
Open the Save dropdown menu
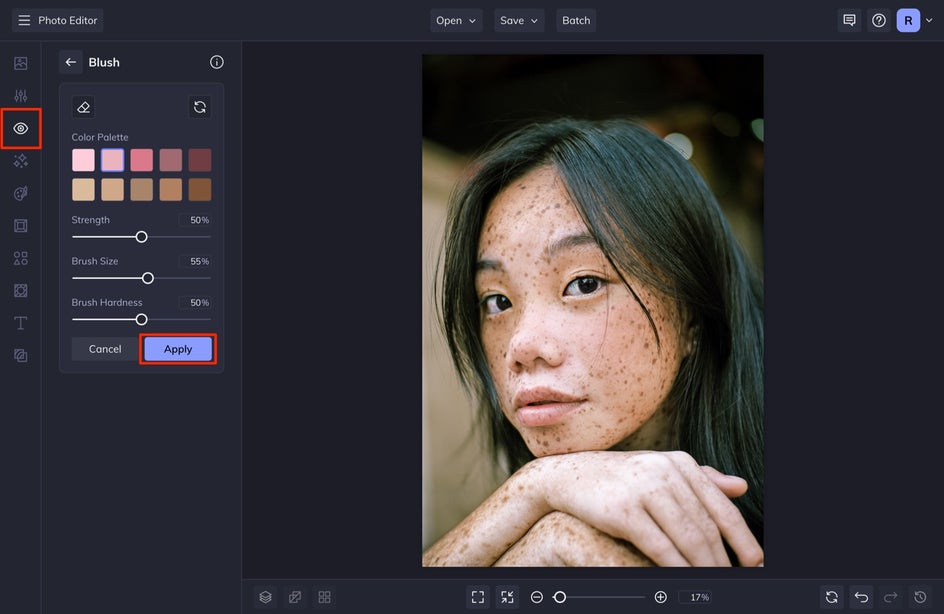coord(519,20)
